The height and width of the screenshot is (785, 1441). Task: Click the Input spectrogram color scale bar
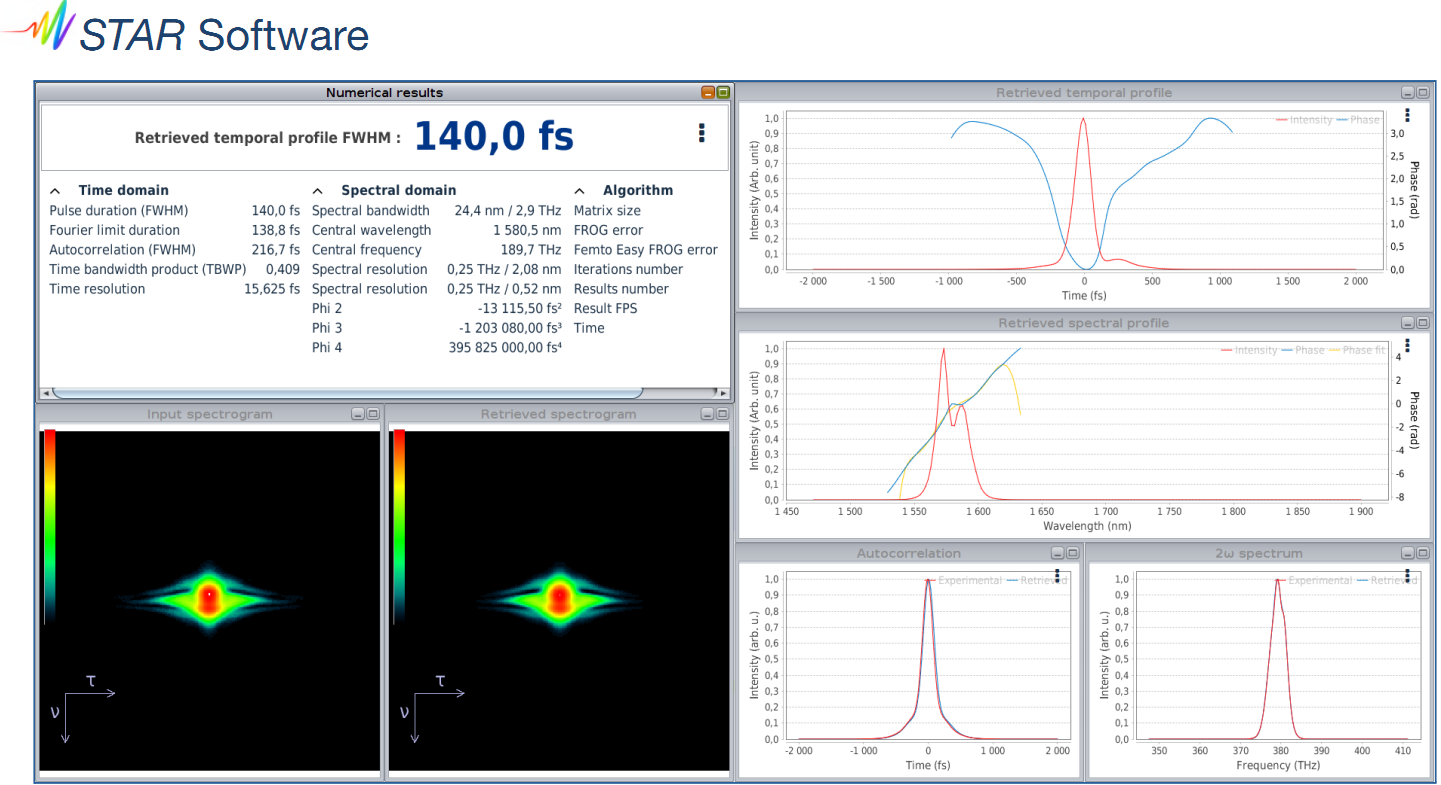(x=50, y=525)
